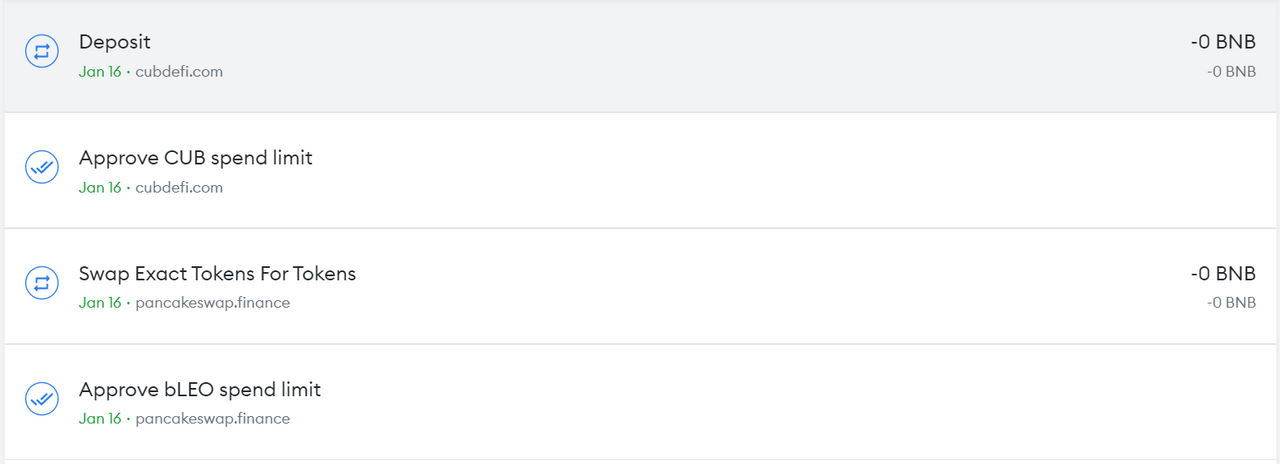Click pancakeswap.finance under Swap Exact Tokens

(213, 302)
